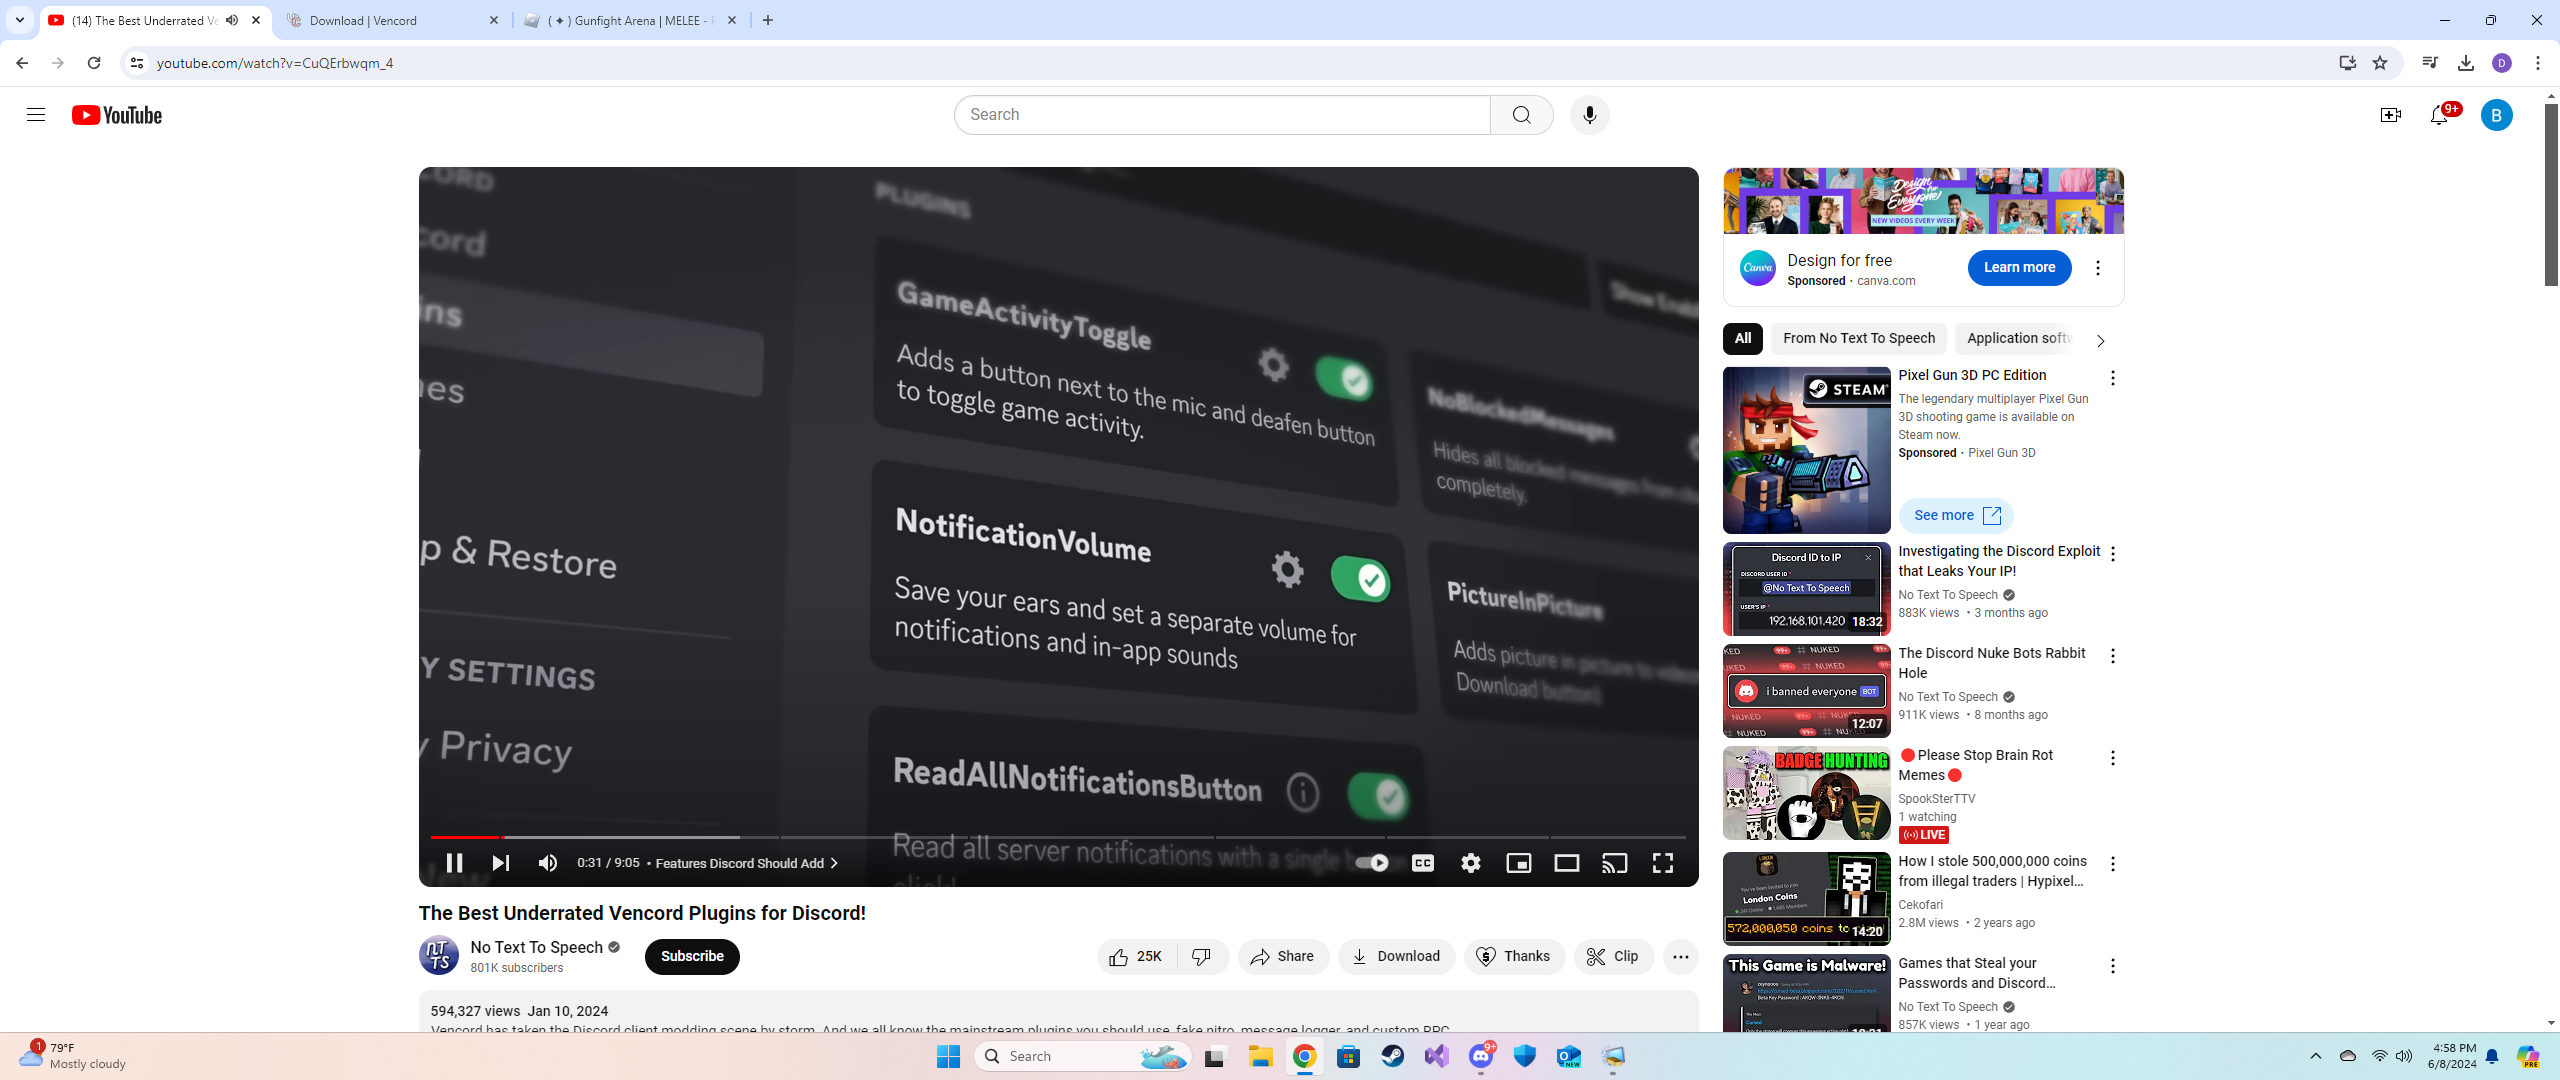
Task: Search with your voice microphone
Action: [1589, 115]
